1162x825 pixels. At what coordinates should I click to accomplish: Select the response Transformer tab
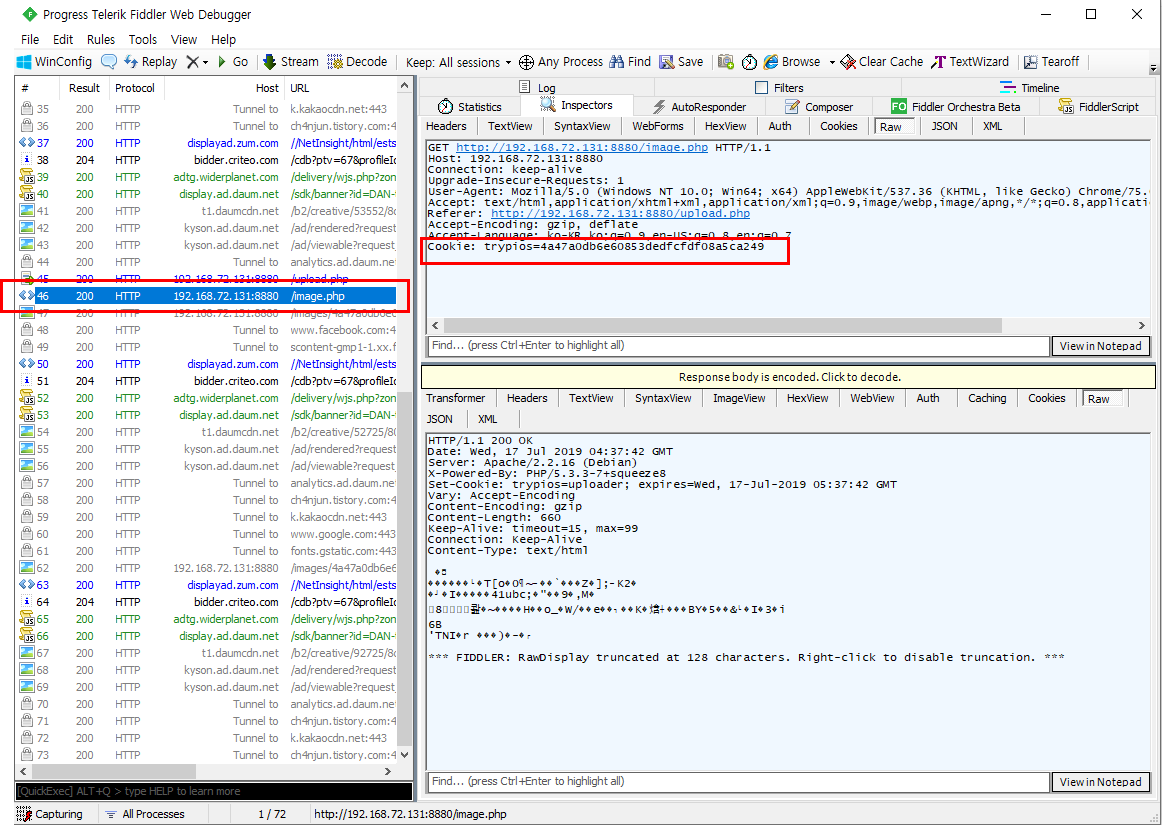tap(456, 398)
